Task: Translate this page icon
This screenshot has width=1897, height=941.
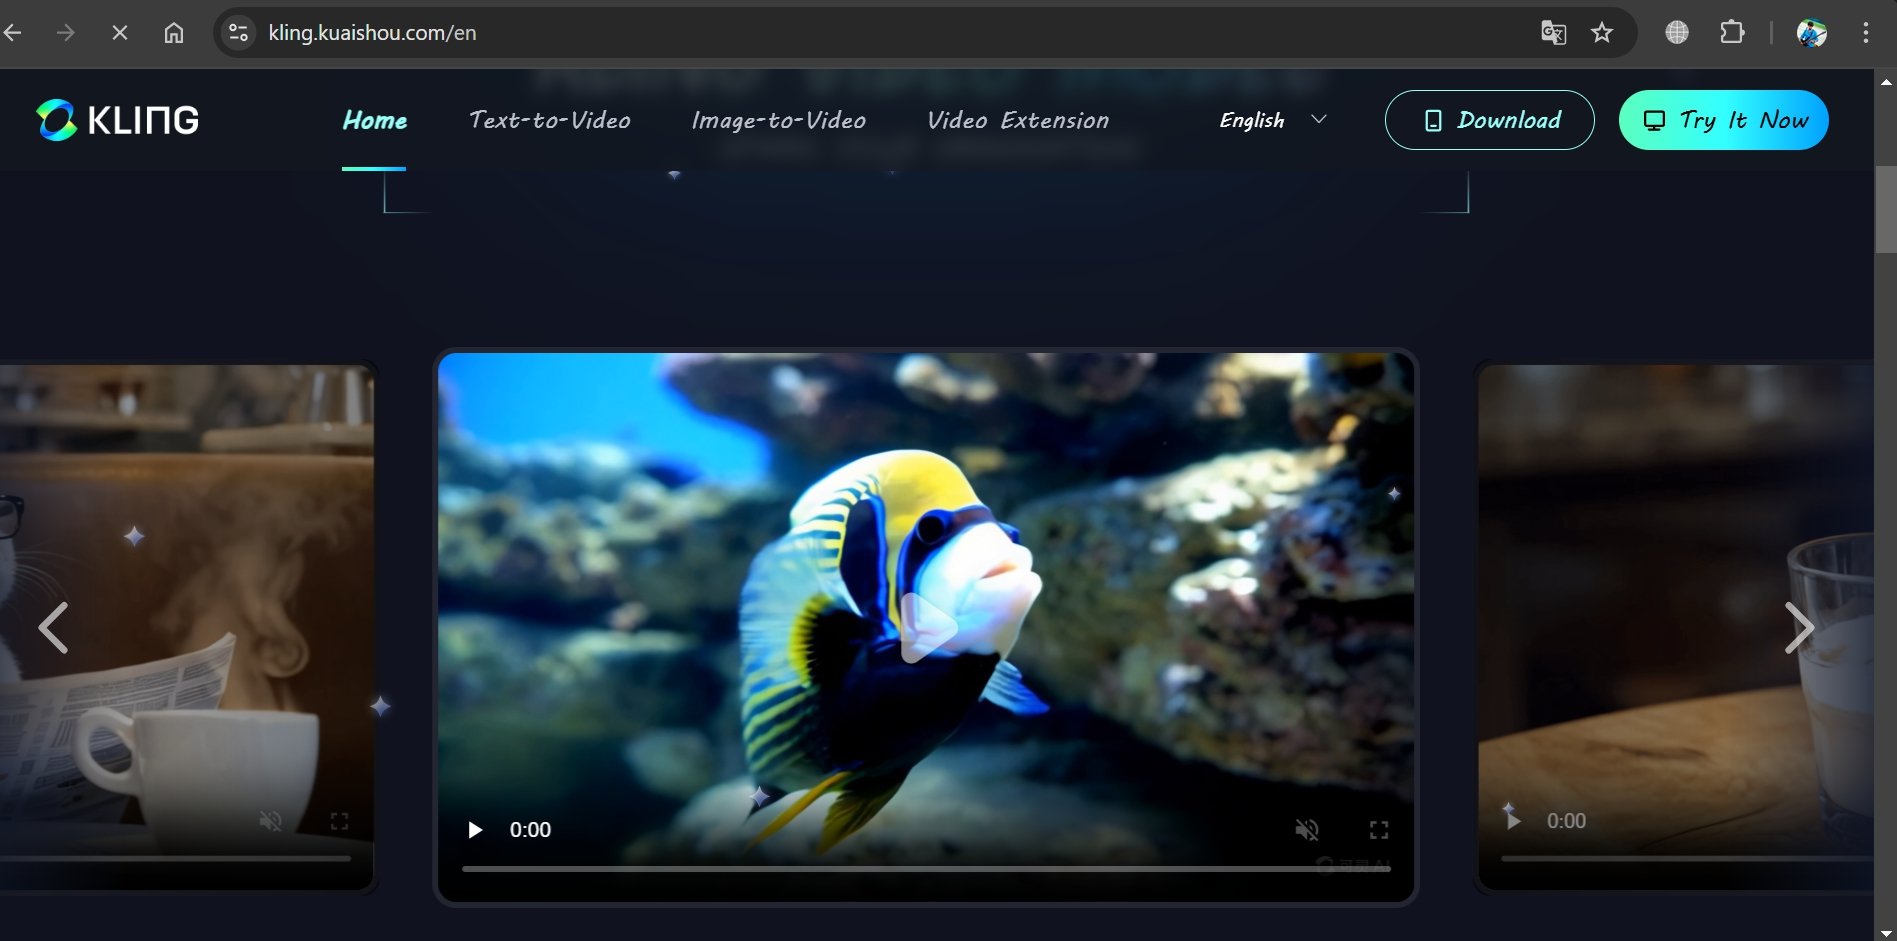Action: click(x=1553, y=33)
